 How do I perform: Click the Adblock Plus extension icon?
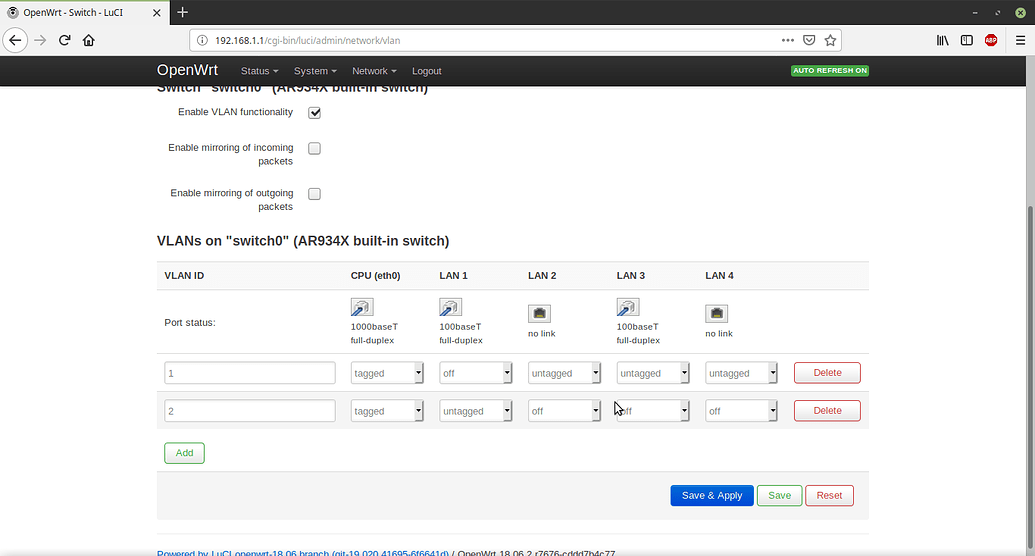click(990, 40)
